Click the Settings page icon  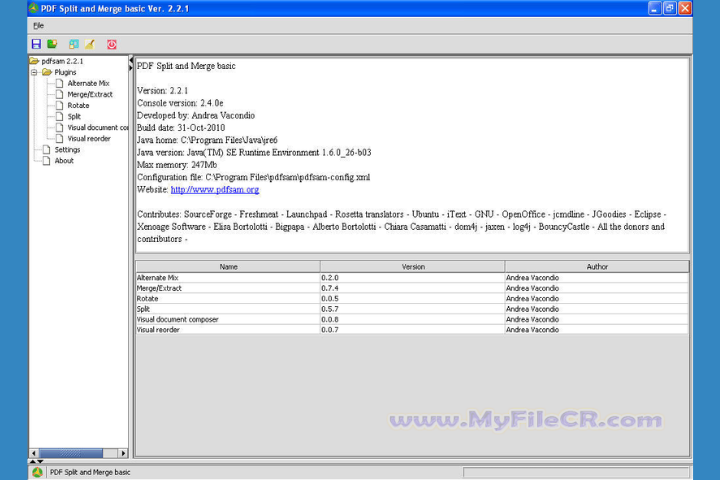46,149
